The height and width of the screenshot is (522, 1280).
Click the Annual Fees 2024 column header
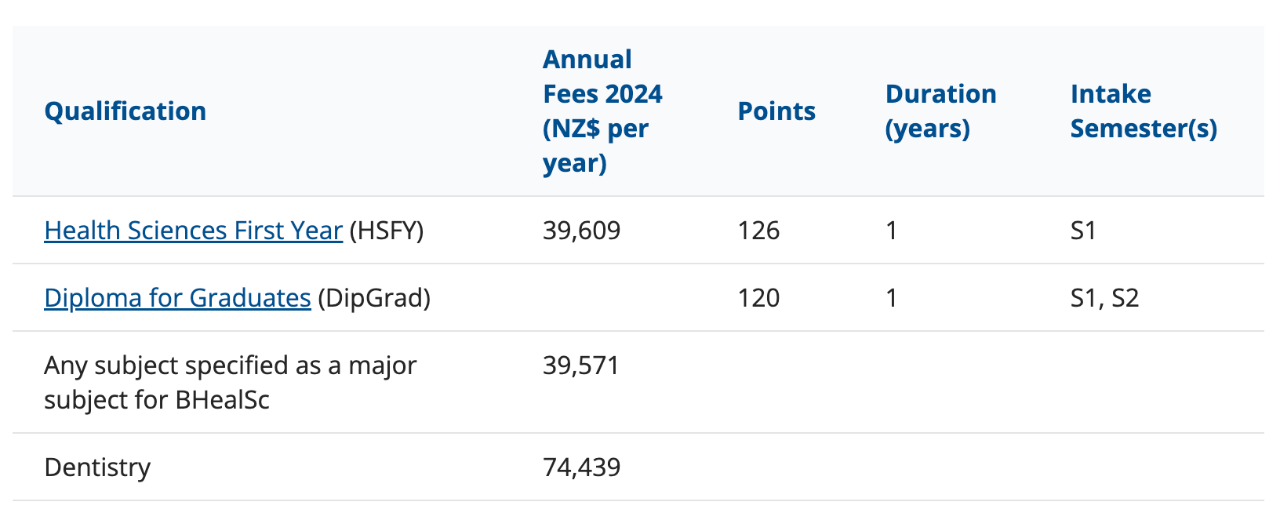[603, 111]
